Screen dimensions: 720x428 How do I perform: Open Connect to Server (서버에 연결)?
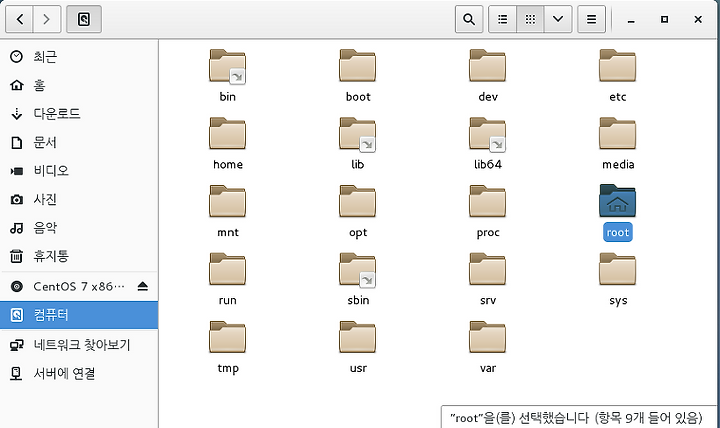click(x=79, y=373)
